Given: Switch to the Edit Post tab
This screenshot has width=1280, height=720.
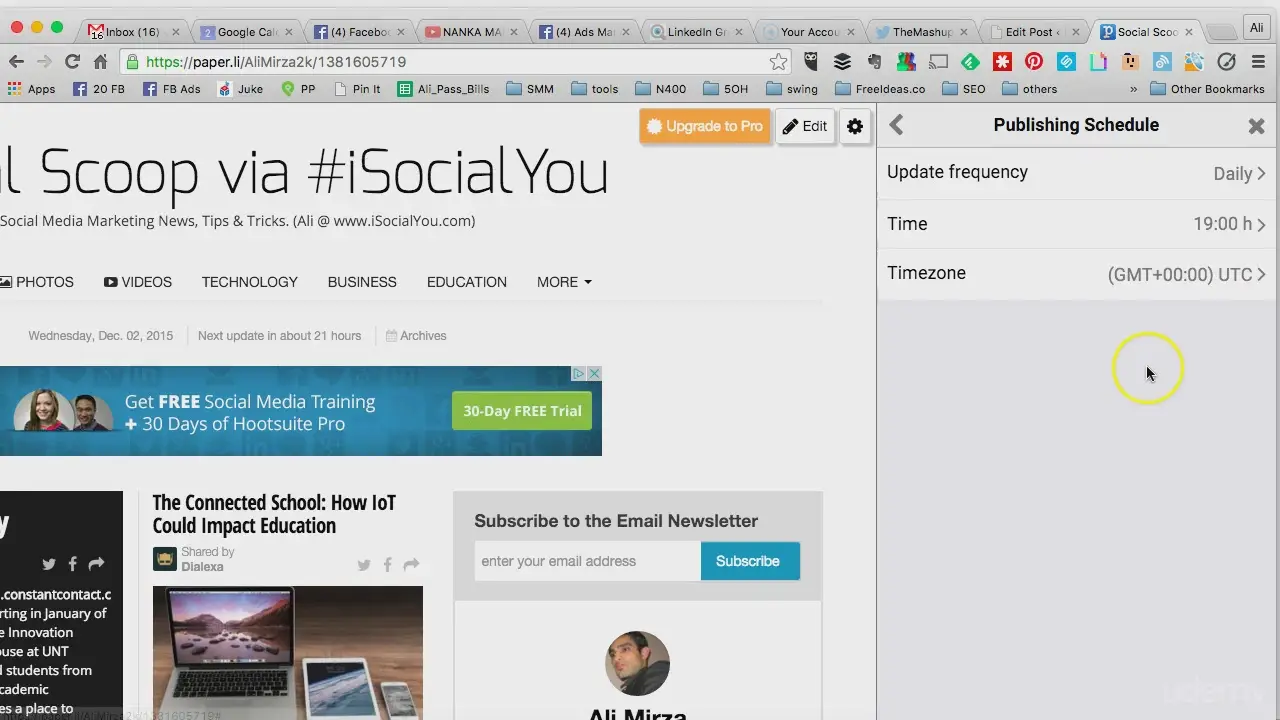Looking at the screenshot, I should [x=1032, y=32].
